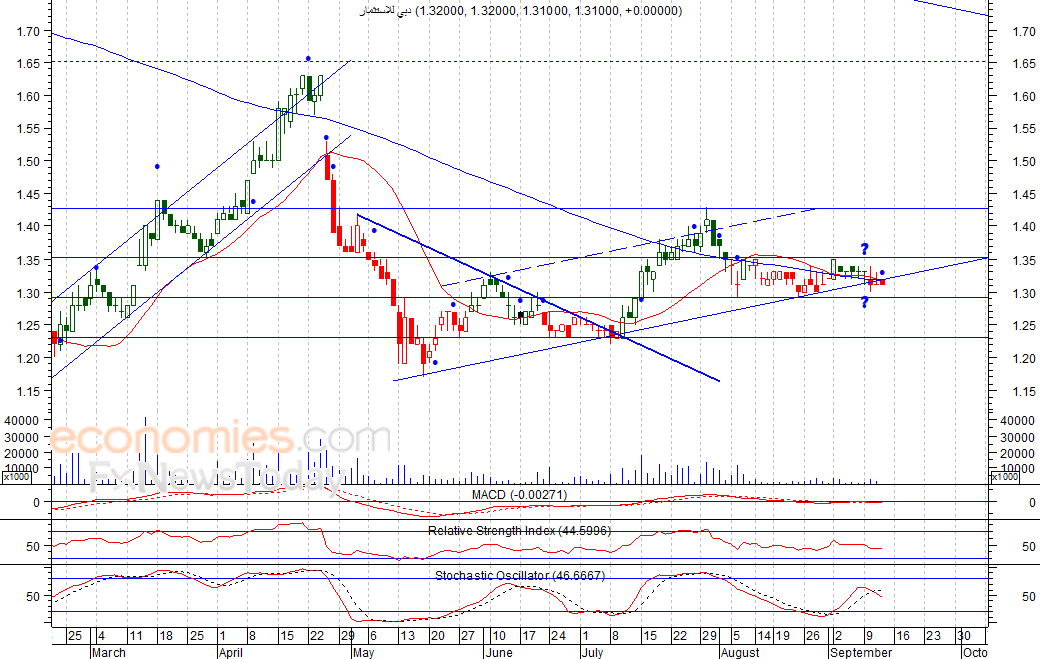Click the May month label
The height and width of the screenshot is (659, 1040).
point(363,652)
